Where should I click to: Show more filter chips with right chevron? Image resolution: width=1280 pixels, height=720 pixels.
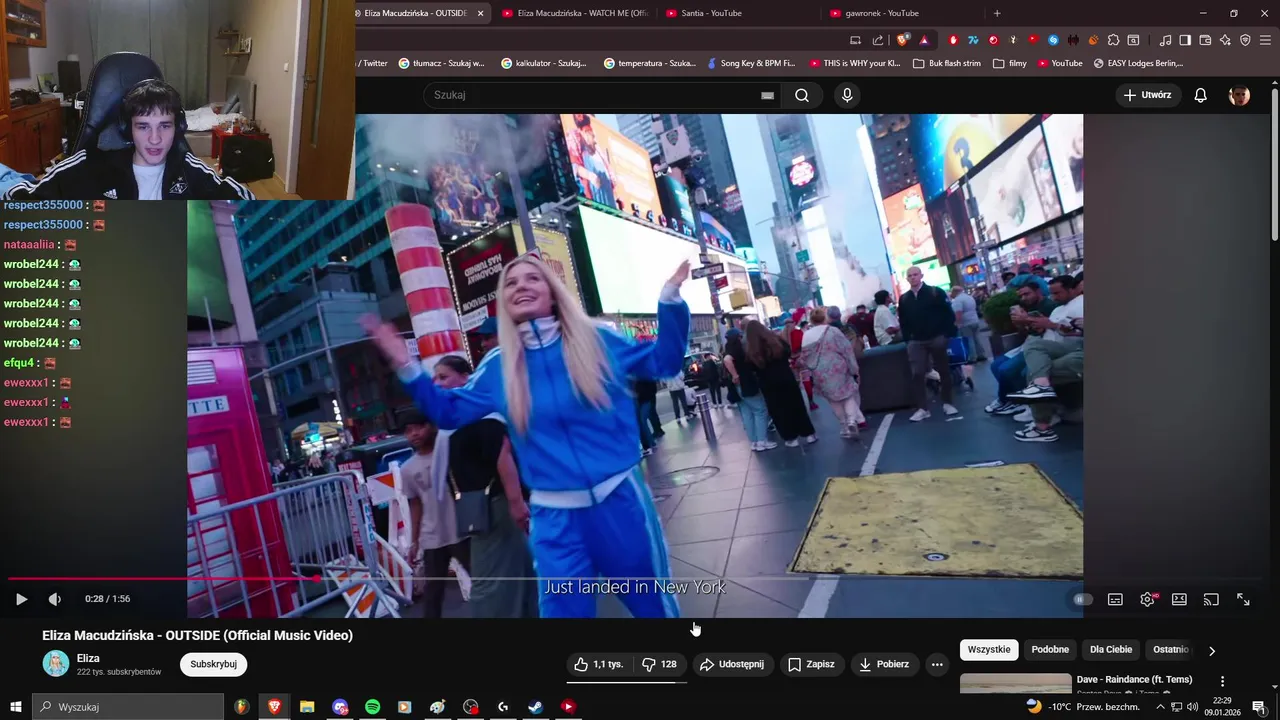coord(1212,650)
